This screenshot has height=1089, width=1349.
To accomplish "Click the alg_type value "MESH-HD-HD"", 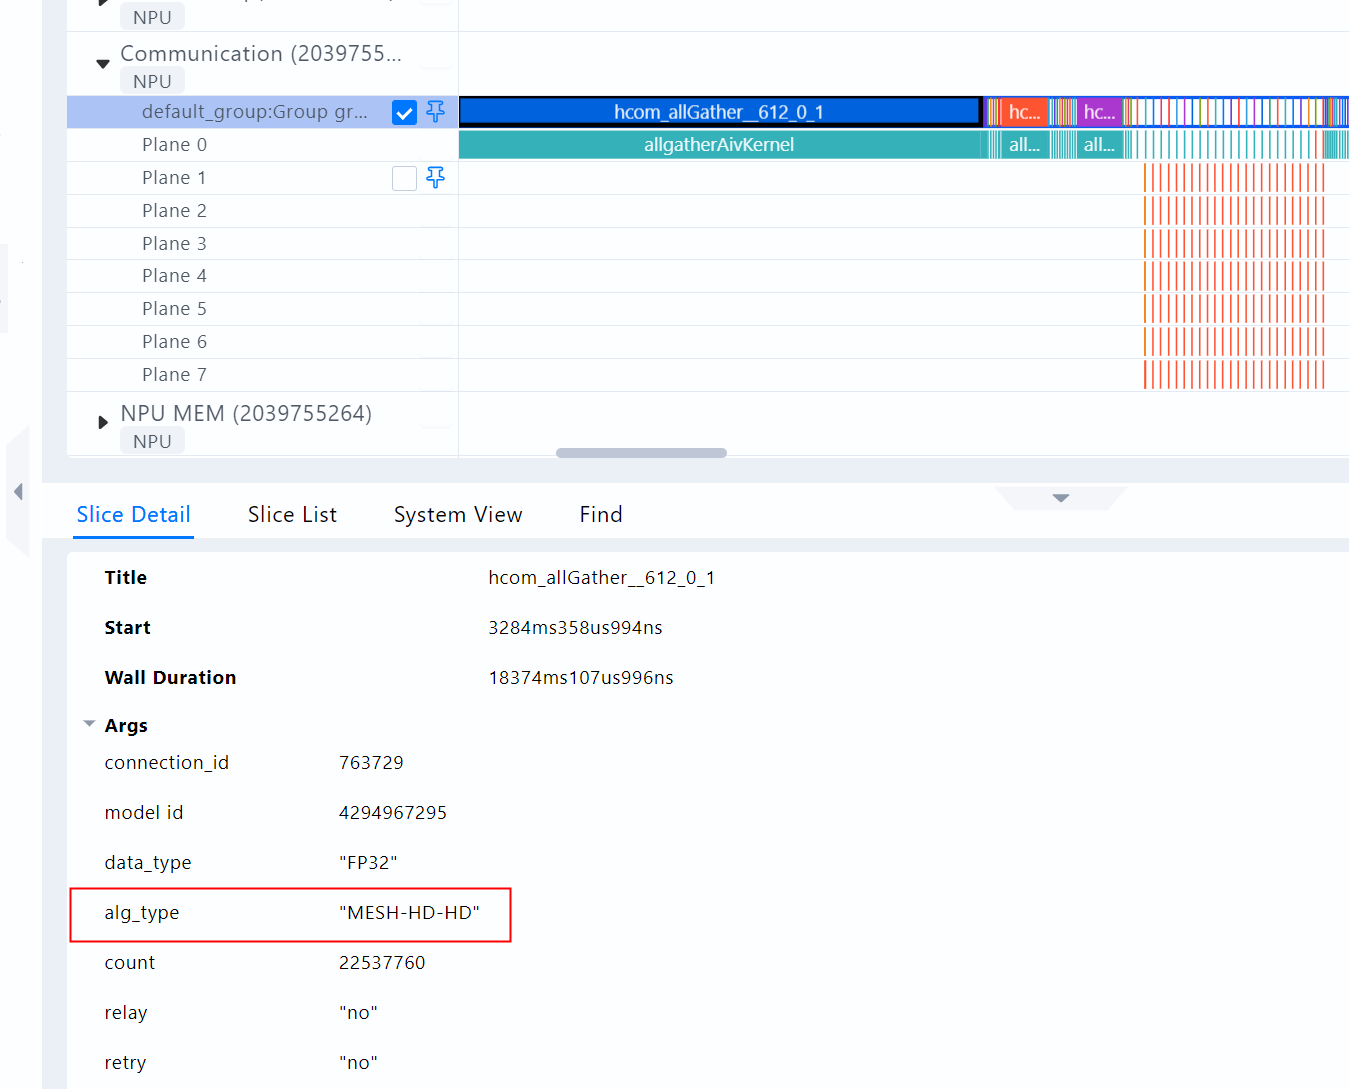I will [409, 913].
